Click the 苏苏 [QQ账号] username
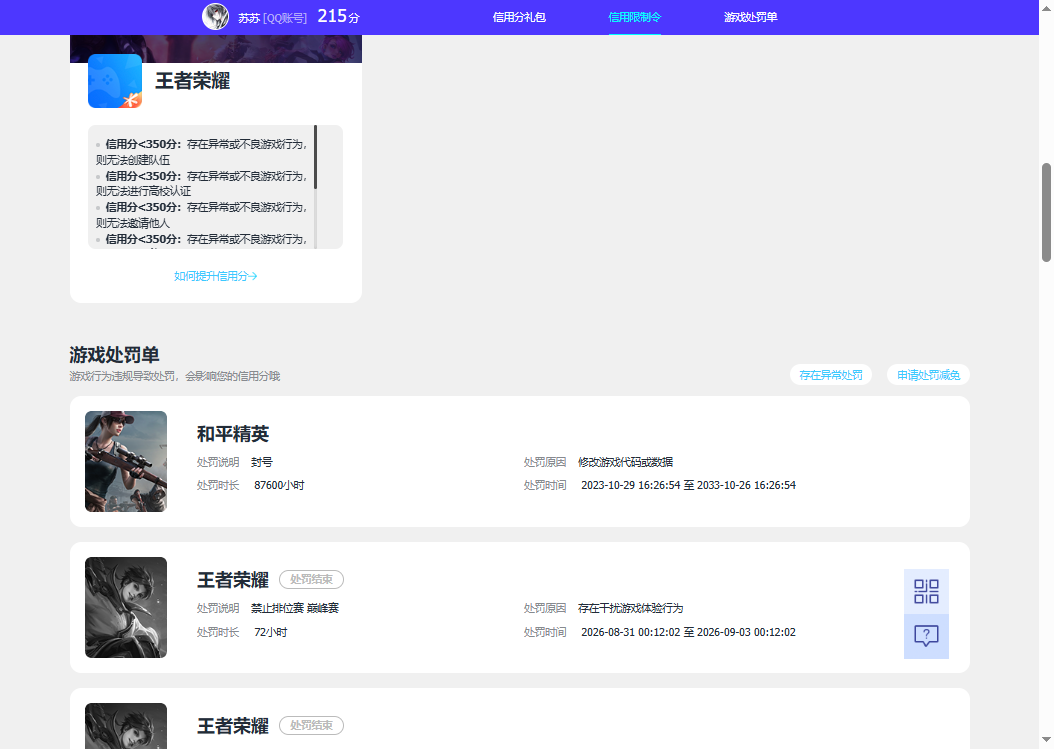 click(272, 18)
